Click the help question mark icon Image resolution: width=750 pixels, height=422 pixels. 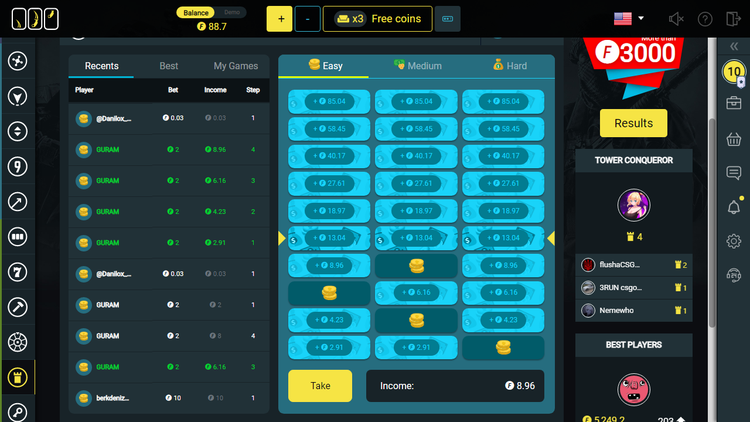705,19
